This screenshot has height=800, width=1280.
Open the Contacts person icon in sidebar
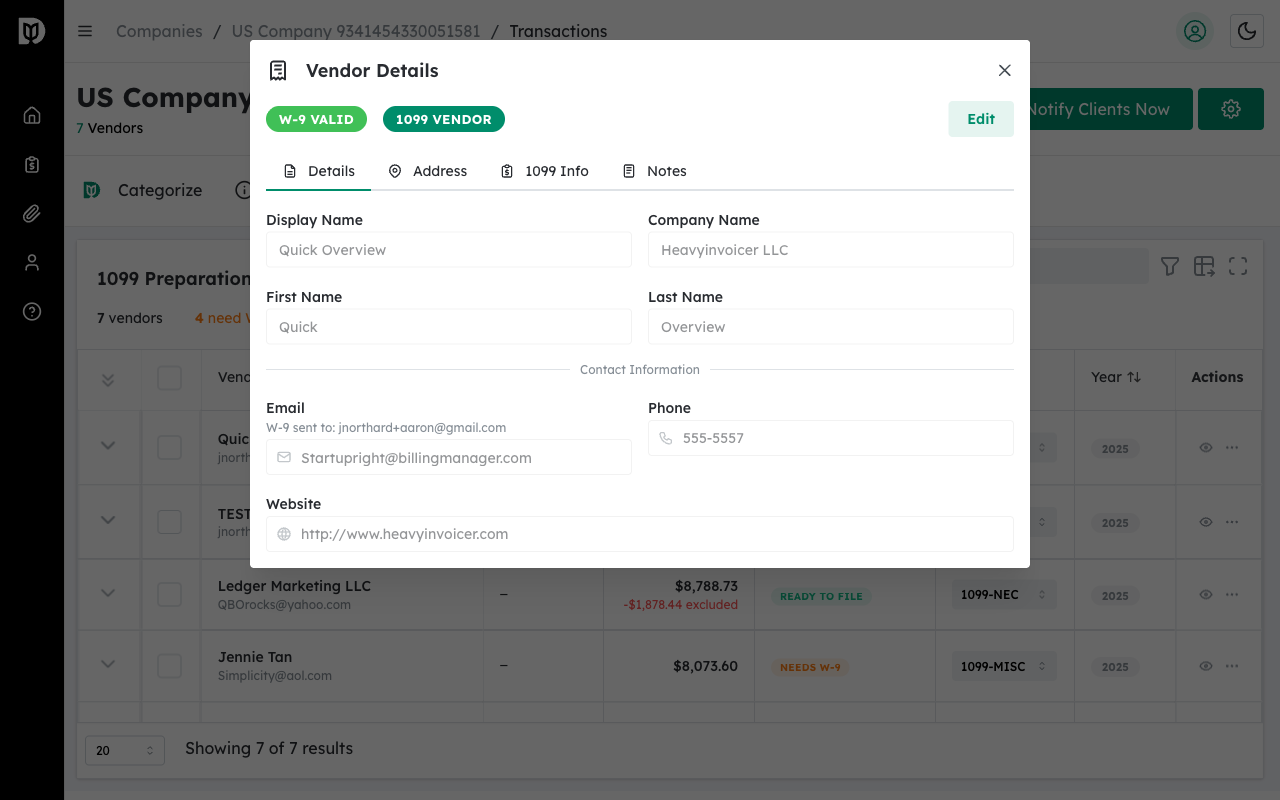[x=31, y=262]
